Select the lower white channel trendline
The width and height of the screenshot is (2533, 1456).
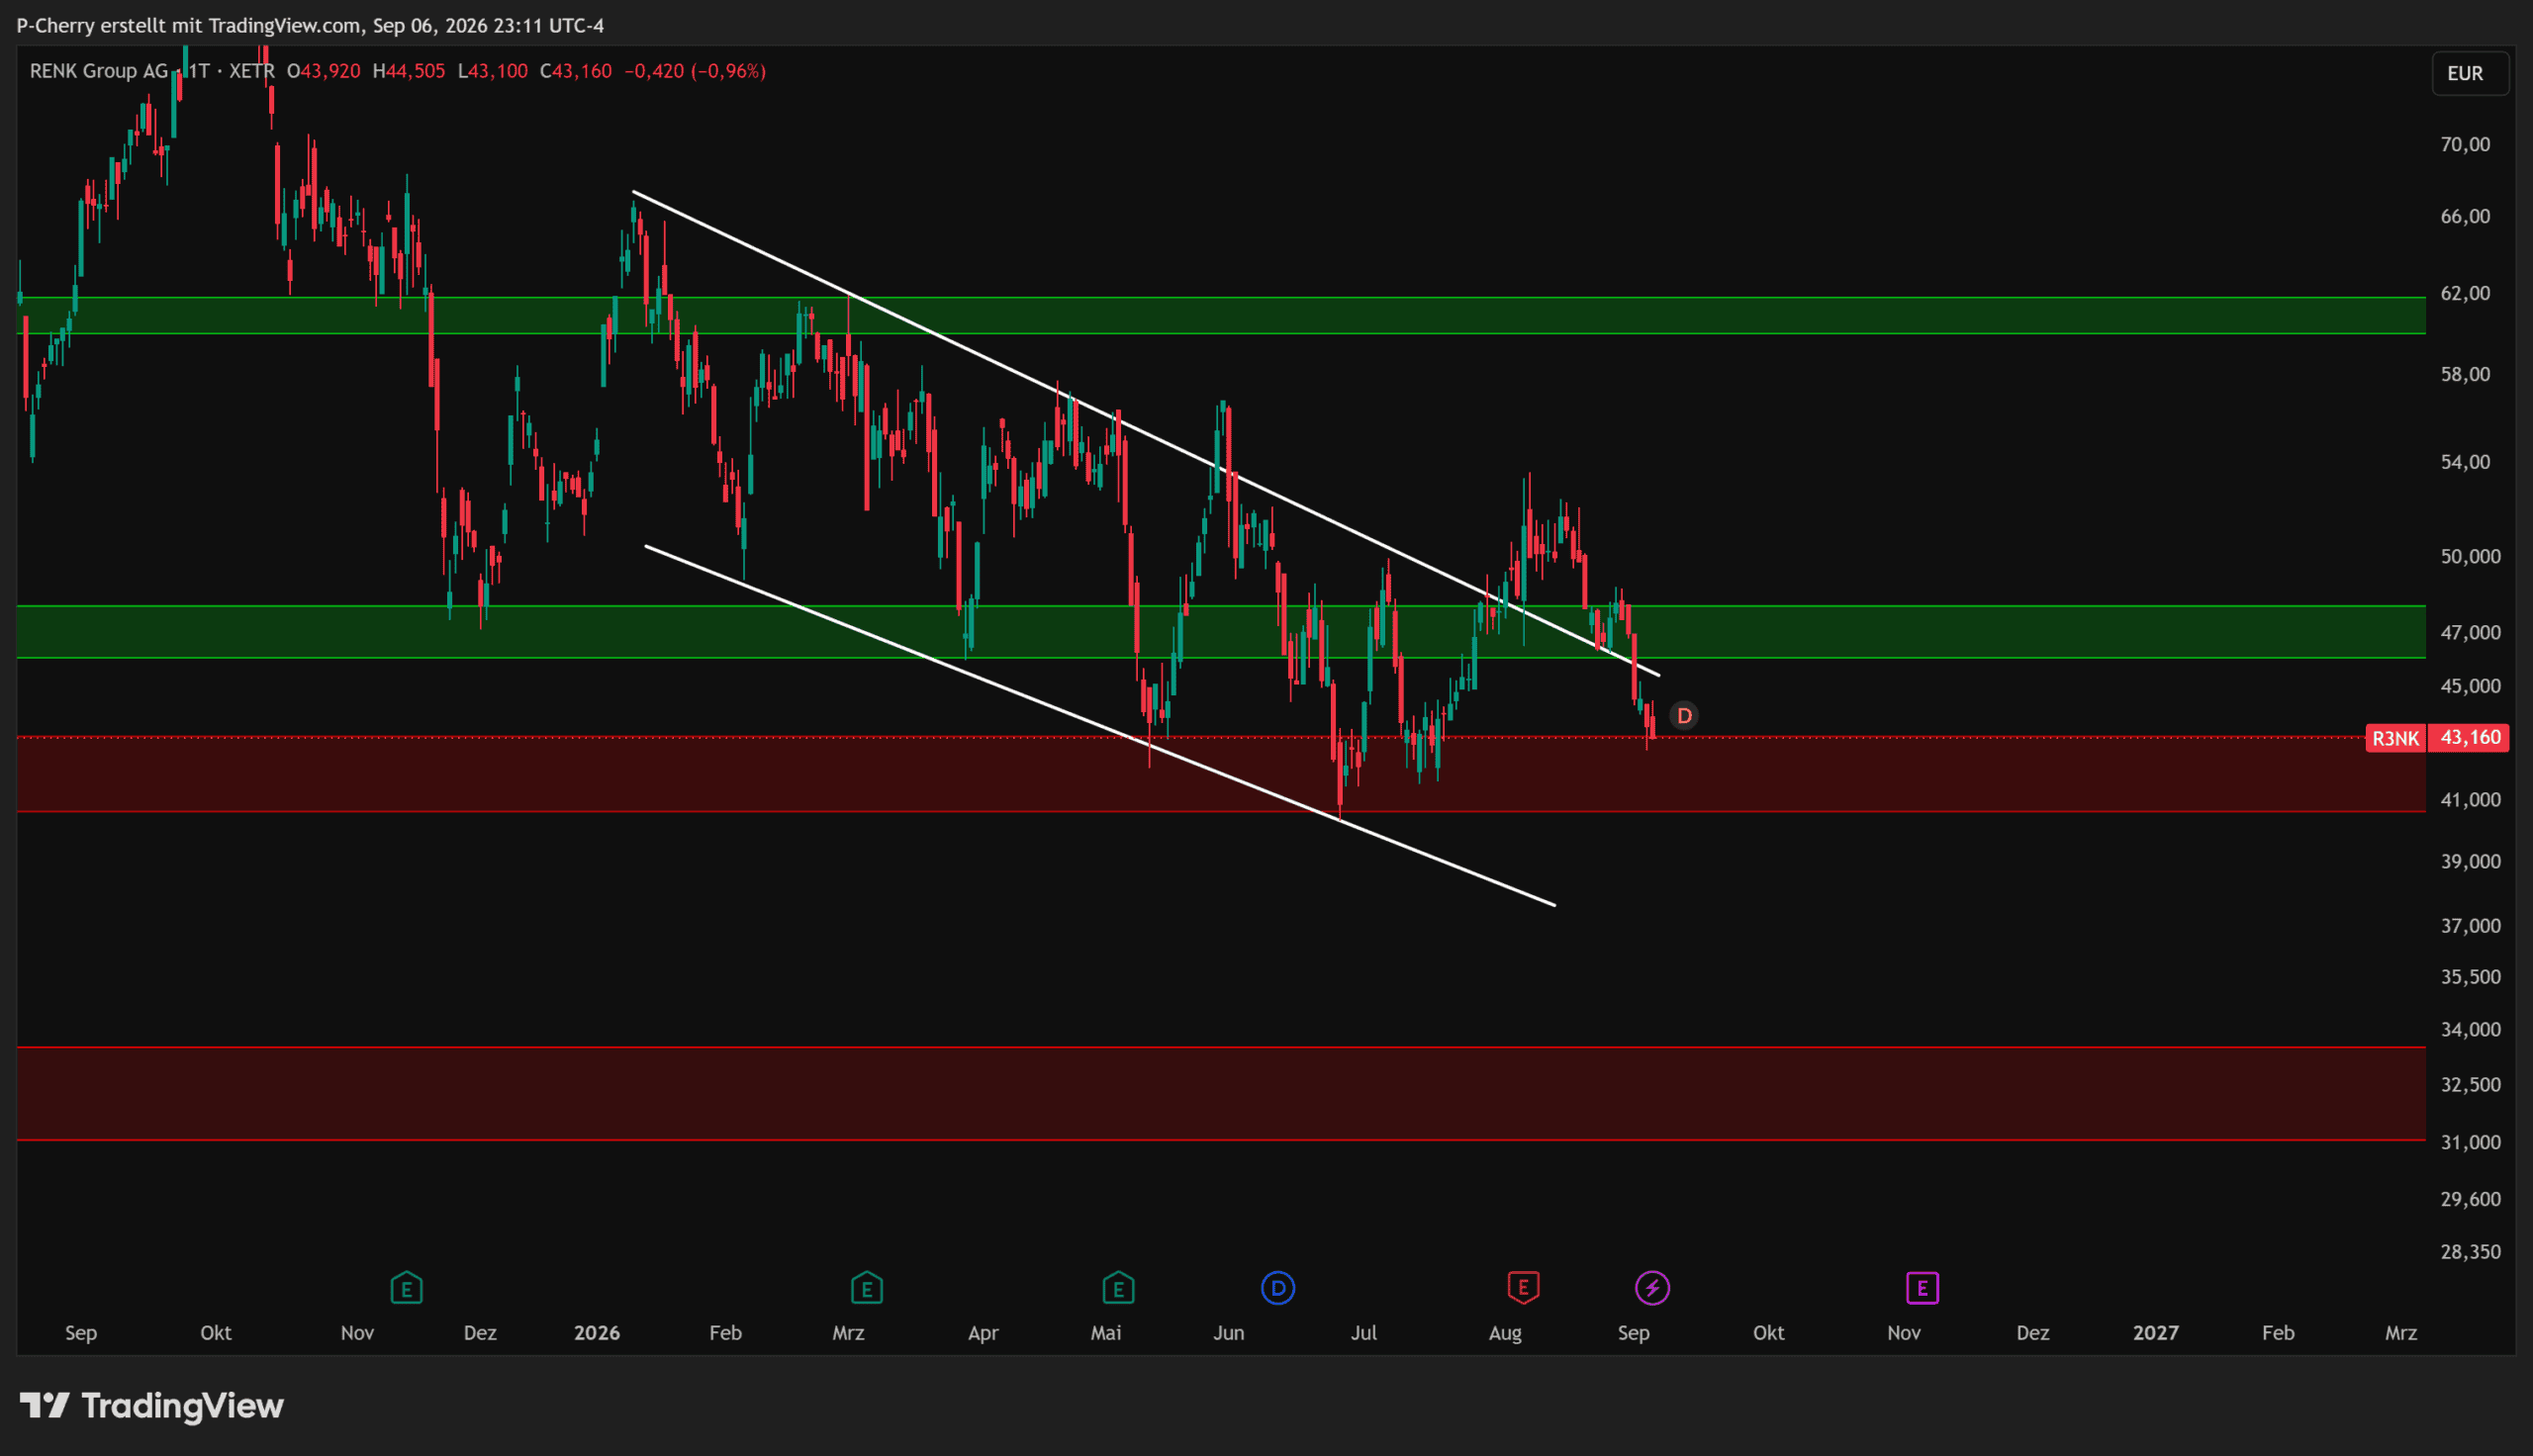pos(1100,725)
